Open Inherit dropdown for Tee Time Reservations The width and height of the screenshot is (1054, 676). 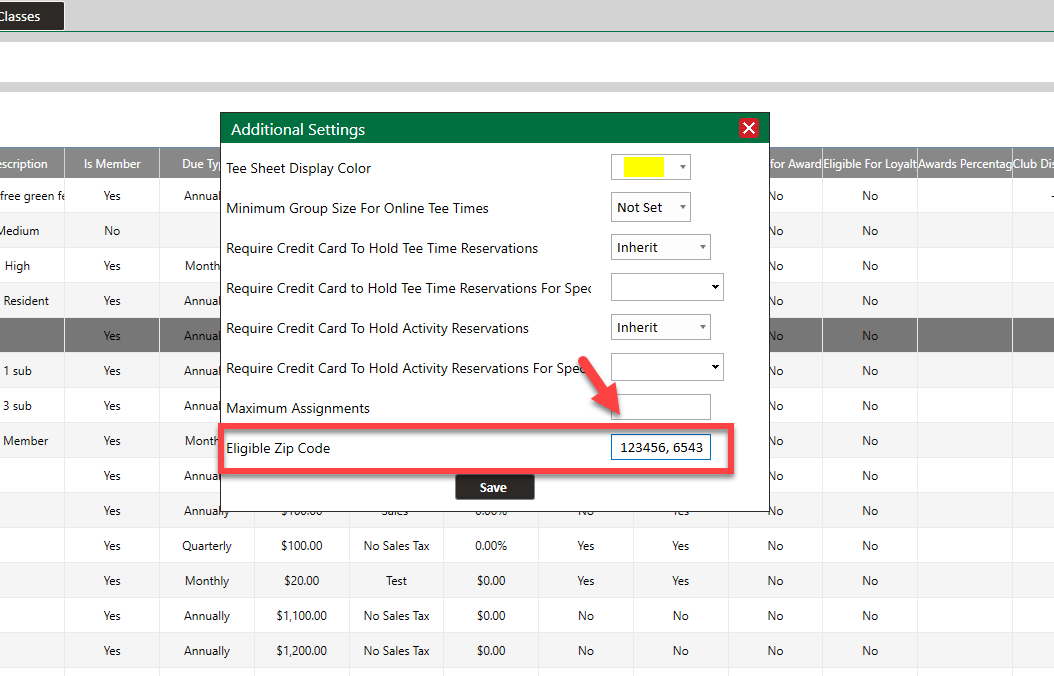click(660, 247)
